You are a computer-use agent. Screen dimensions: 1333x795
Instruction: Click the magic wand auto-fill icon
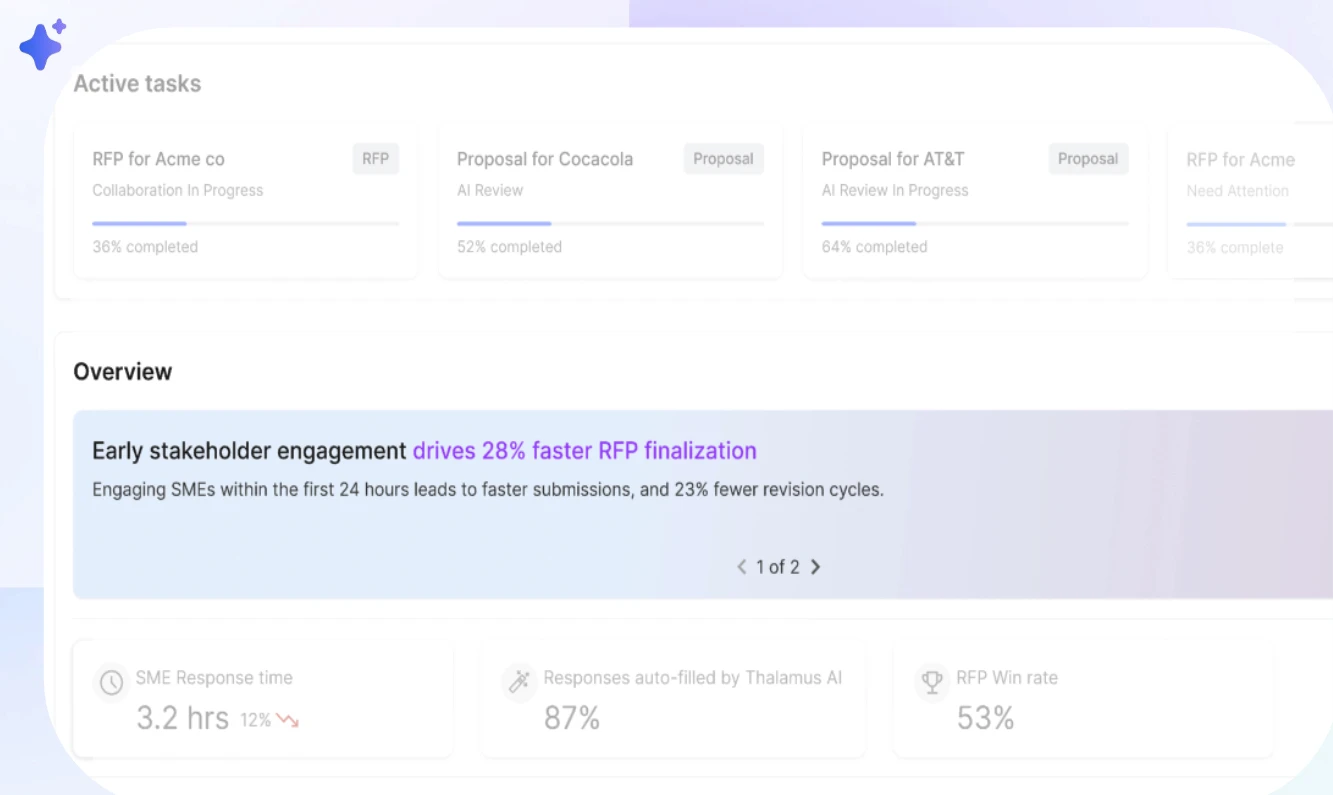[x=519, y=682]
